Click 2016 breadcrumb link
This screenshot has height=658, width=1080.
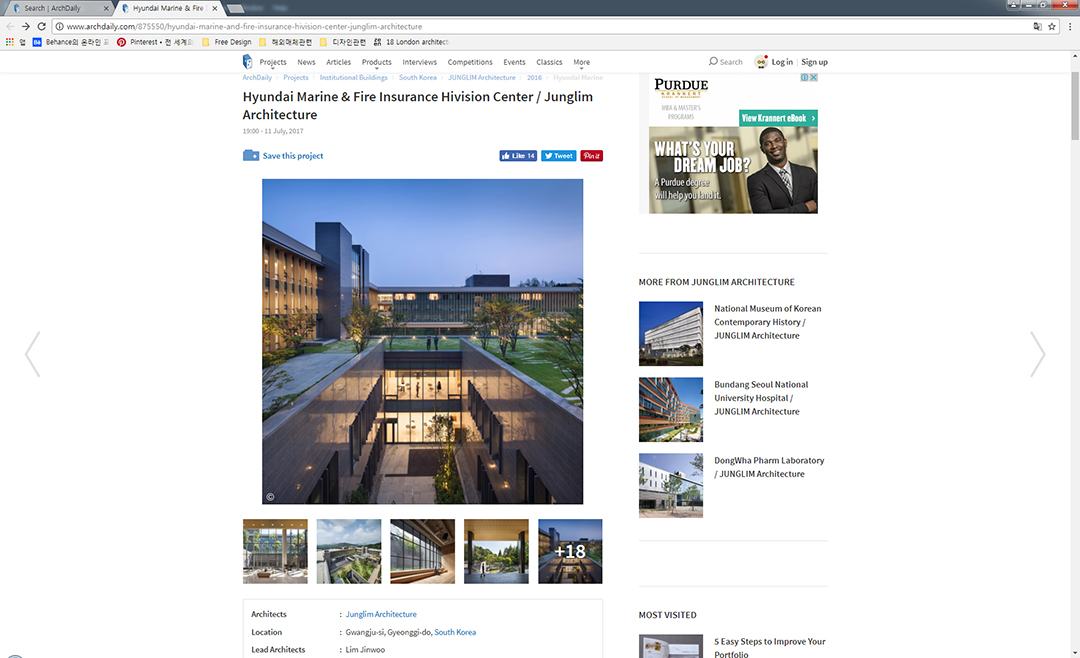534,78
